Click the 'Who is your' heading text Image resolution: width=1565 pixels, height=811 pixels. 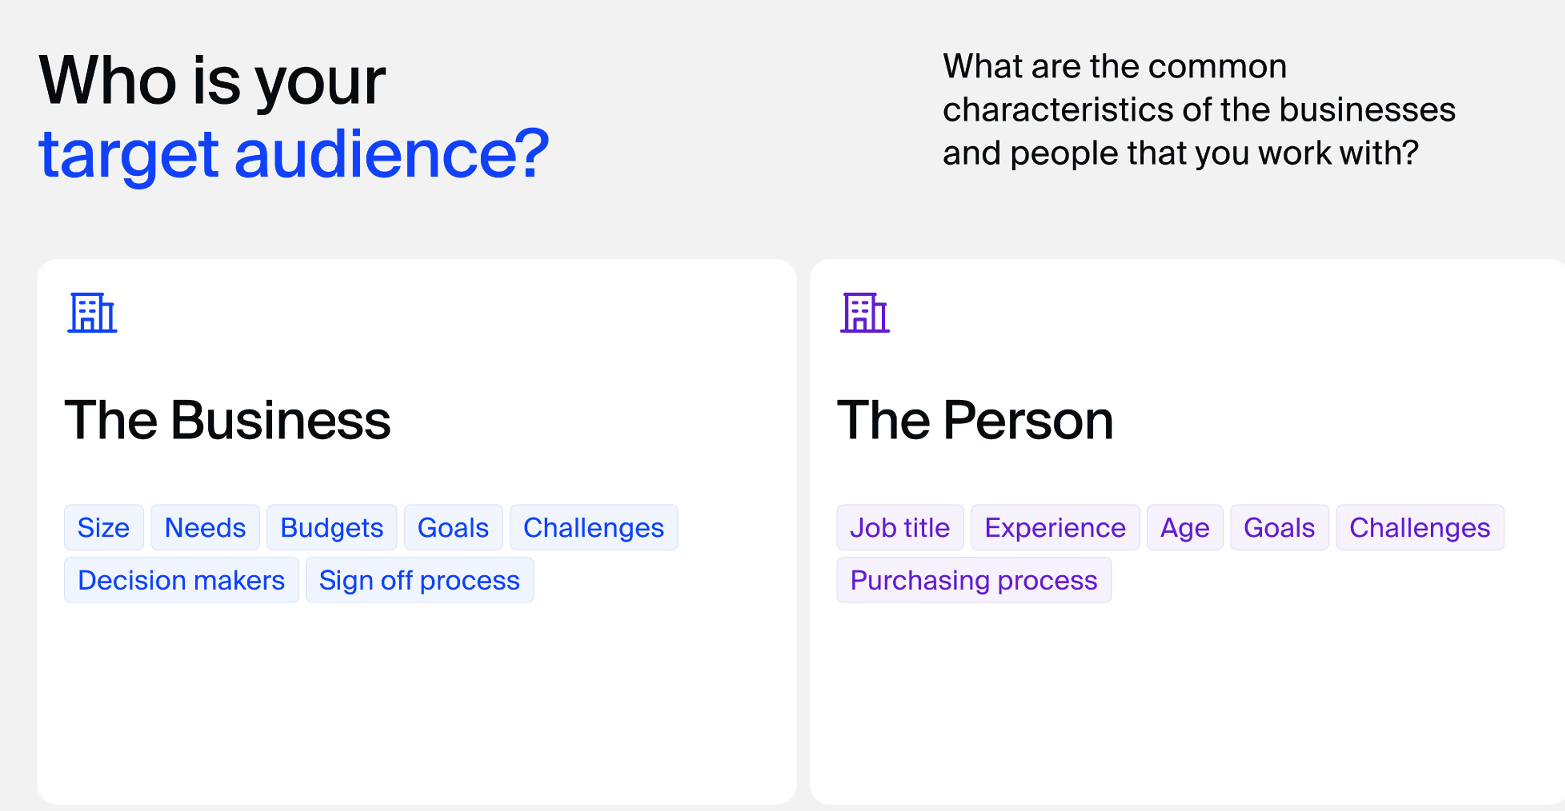(x=212, y=81)
